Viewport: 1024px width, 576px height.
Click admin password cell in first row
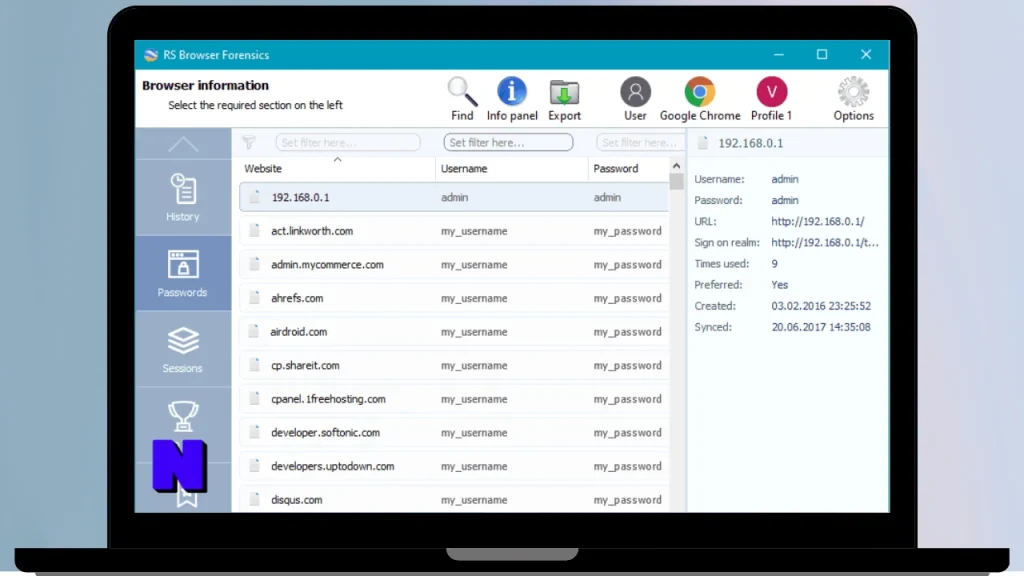[x=607, y=197]
